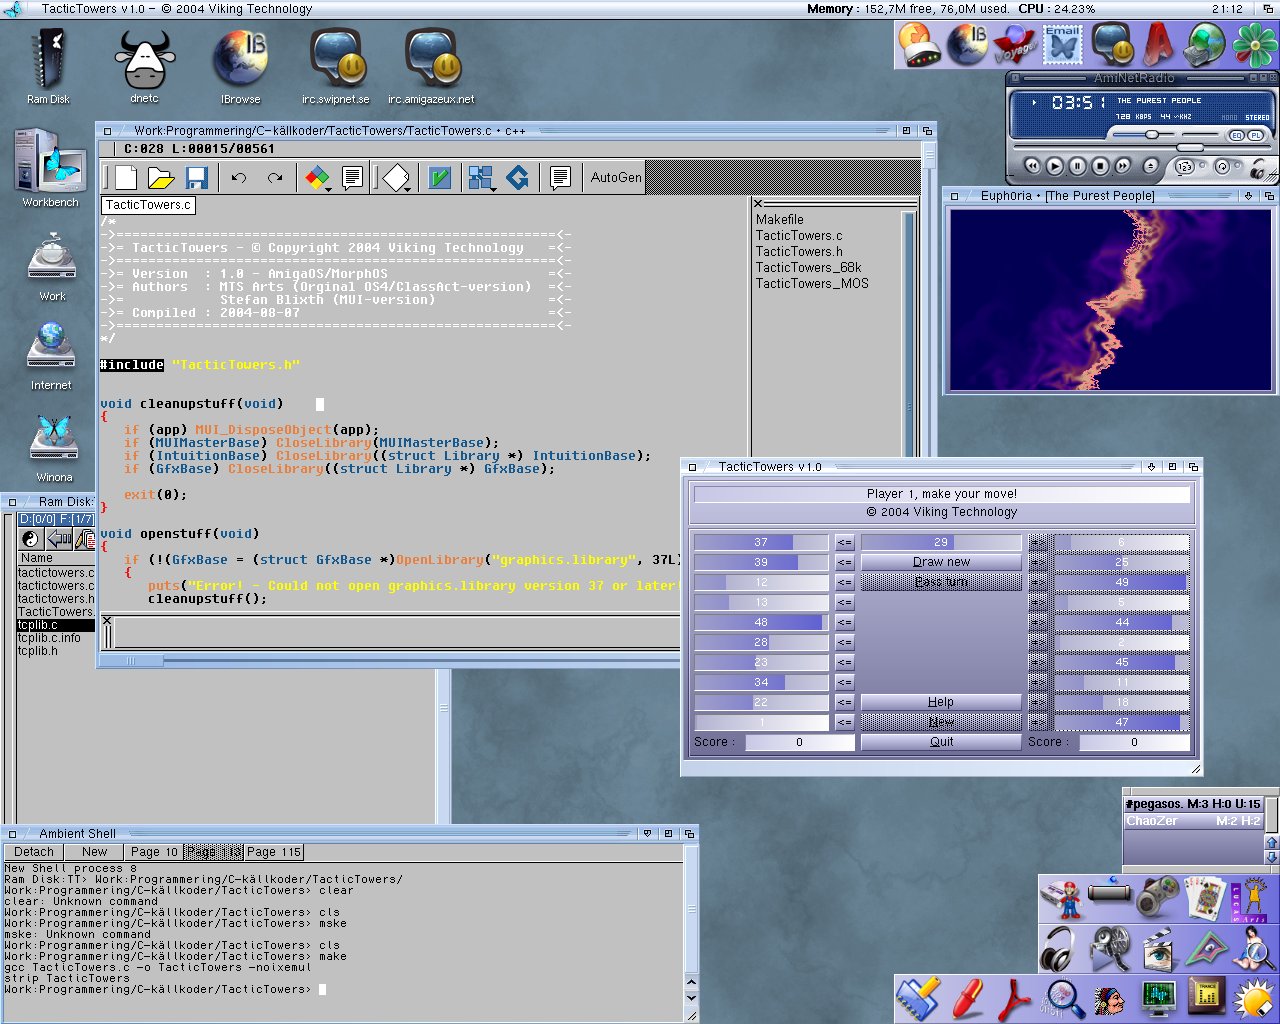The height and width of the screenshot is (1024, 1280).
Task: Click the white diamond dropdown tool in the editor
Action: (x=397, y=178)
